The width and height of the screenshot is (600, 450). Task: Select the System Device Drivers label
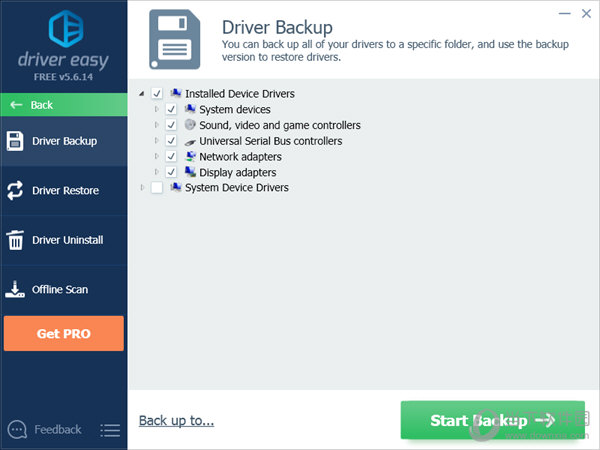point(237,188)
